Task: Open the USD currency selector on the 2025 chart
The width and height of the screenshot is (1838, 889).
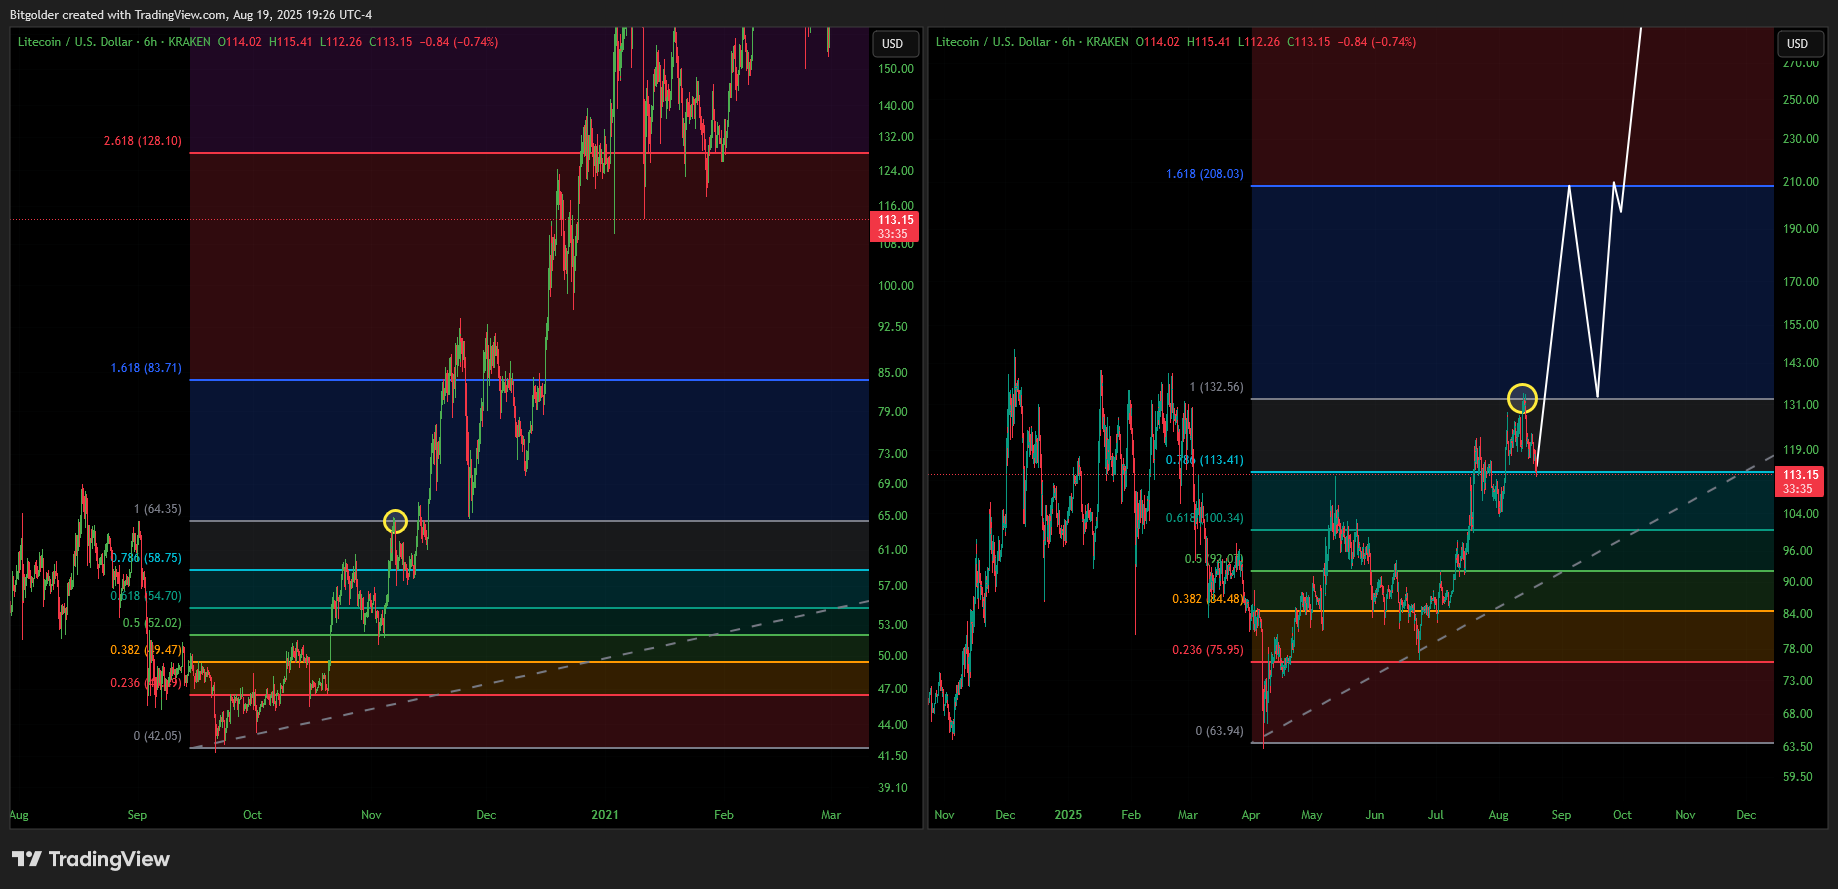Action: 1798,44
